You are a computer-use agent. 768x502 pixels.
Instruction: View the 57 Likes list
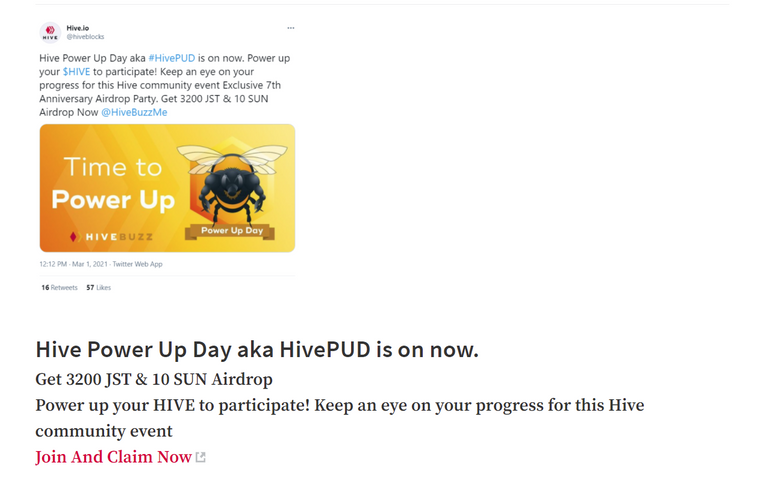98,287
